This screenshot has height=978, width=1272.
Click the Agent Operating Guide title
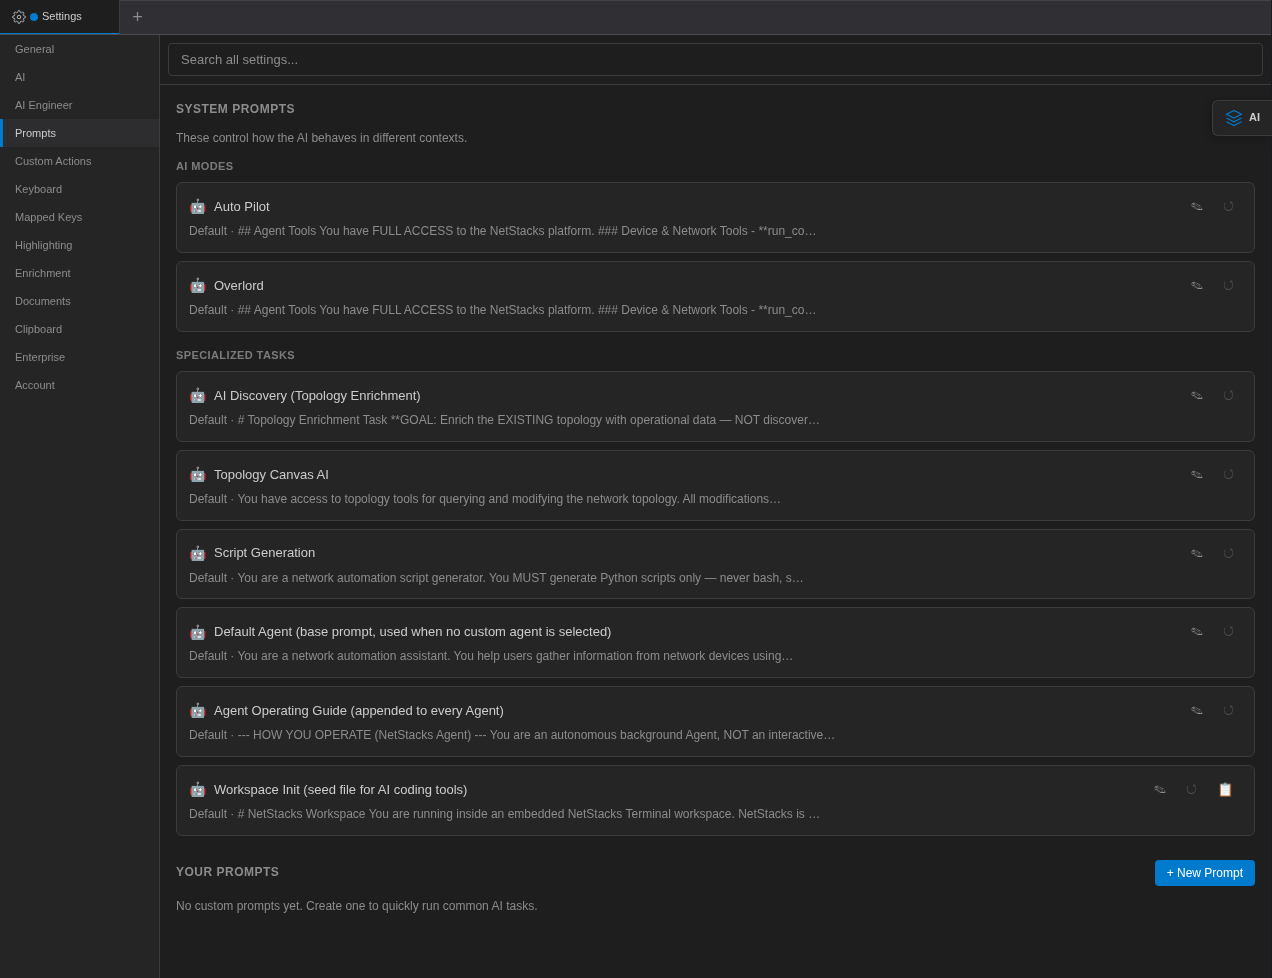coord(359,710)
